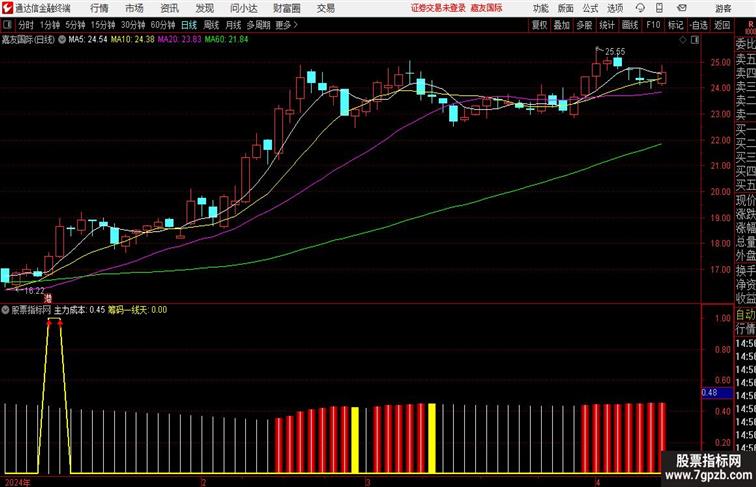Click the 返回 back button

[722, 25]
